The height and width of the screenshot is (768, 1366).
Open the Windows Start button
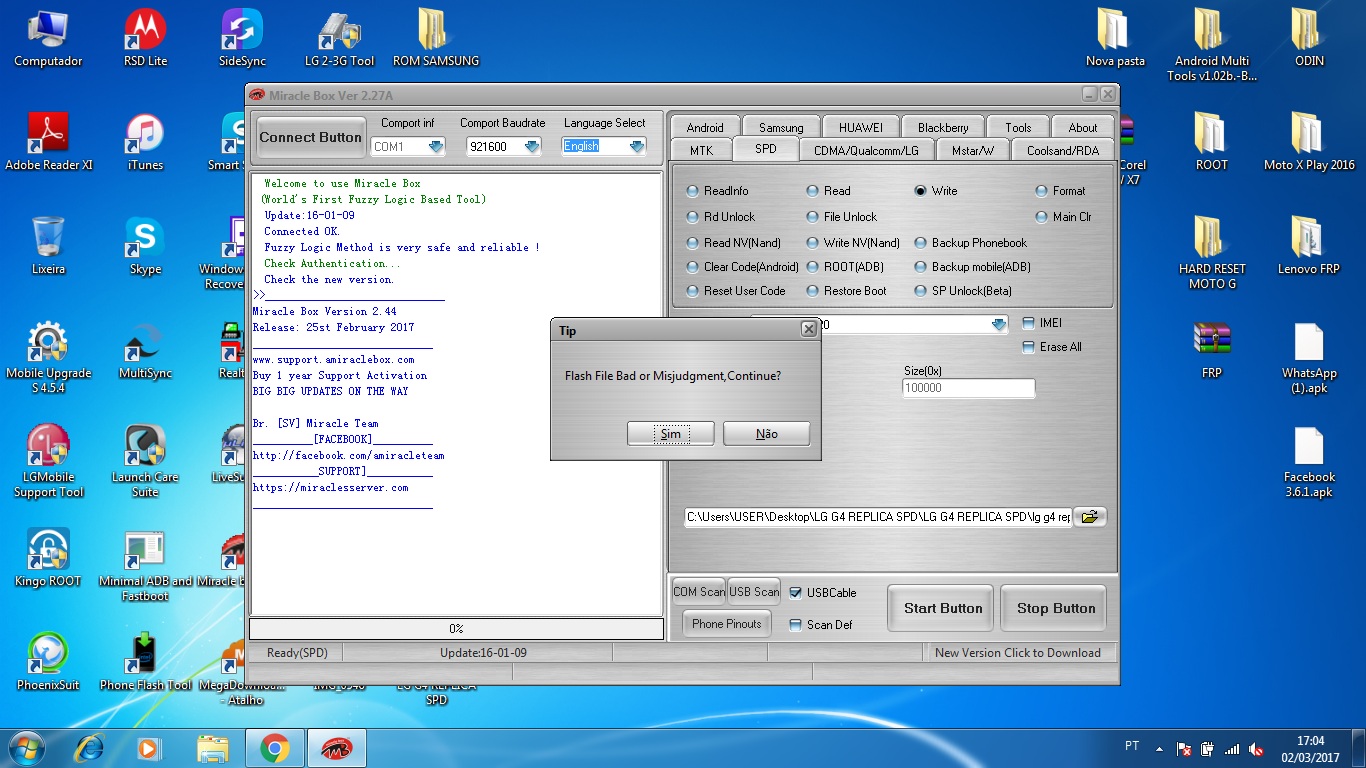pyautogui.click(x=25, y=747)
